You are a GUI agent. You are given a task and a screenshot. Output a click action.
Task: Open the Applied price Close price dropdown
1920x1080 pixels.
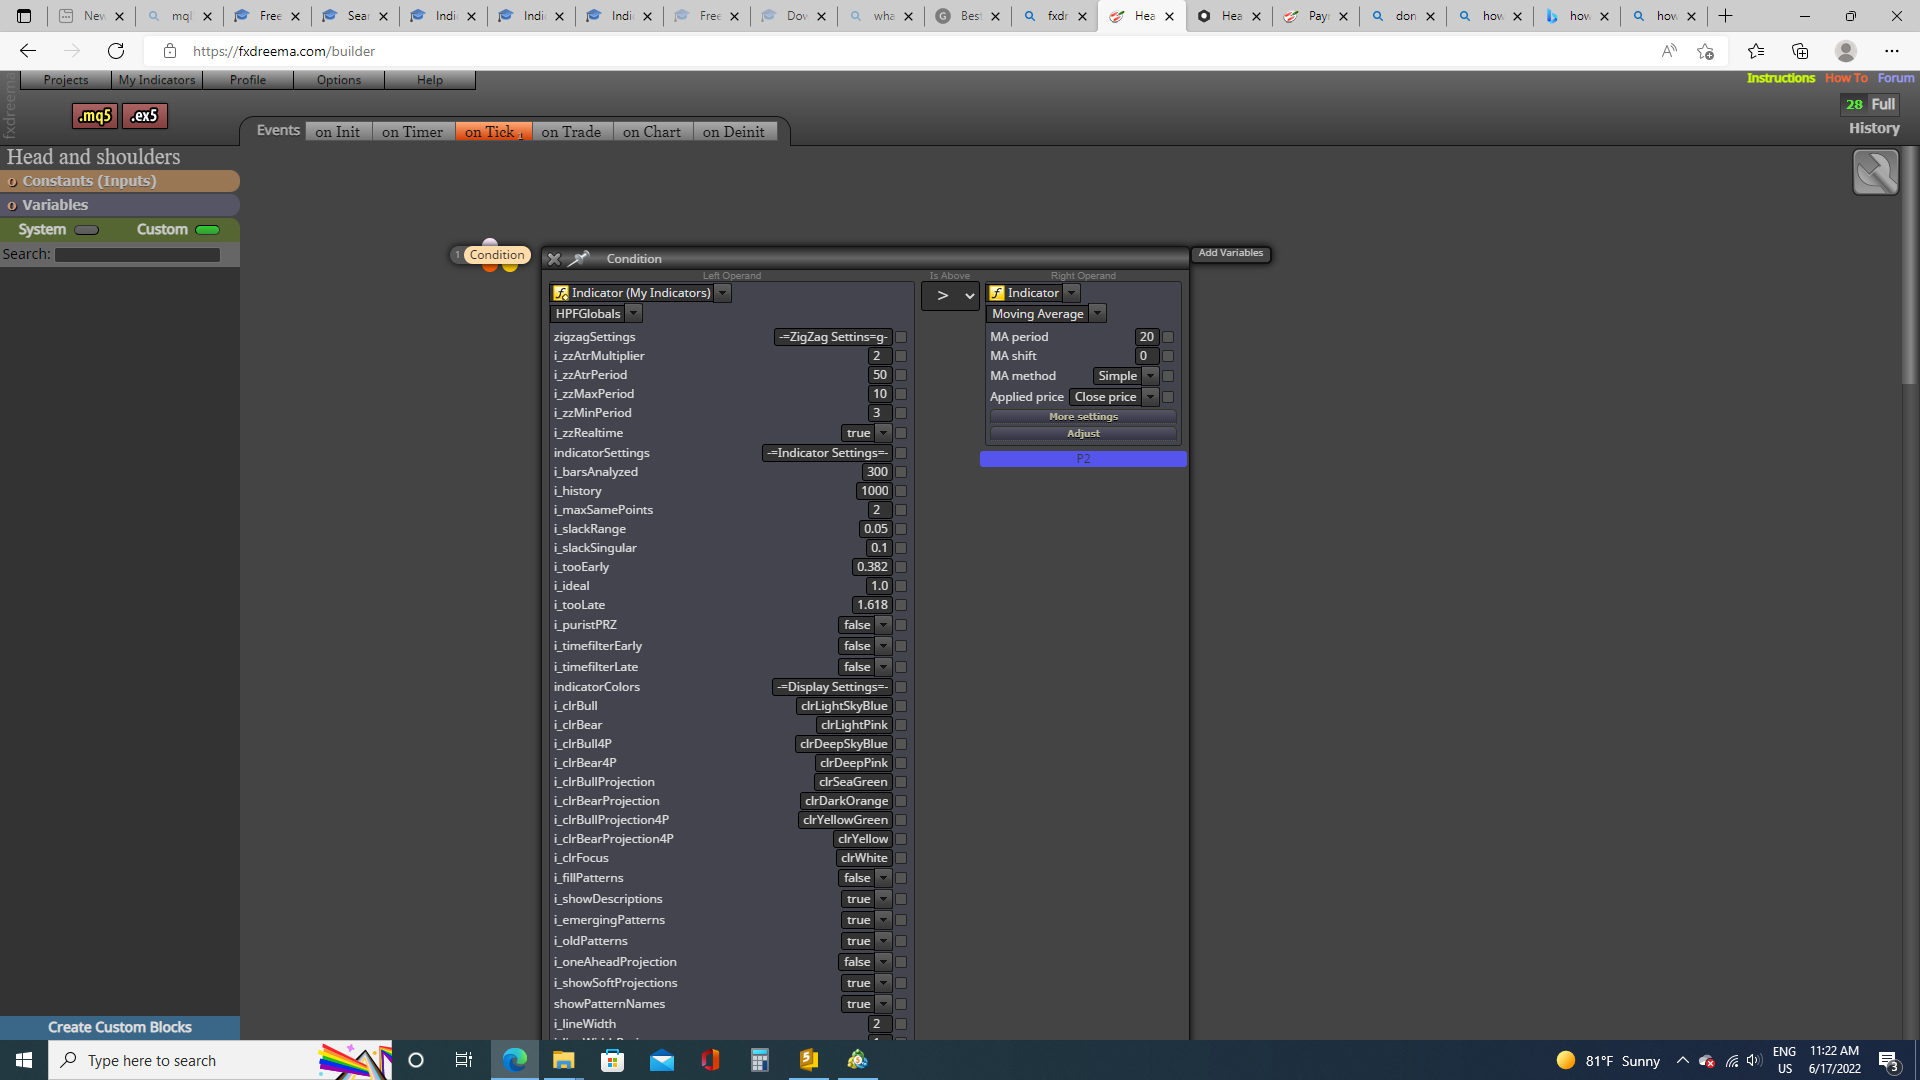click(1151, 397)
